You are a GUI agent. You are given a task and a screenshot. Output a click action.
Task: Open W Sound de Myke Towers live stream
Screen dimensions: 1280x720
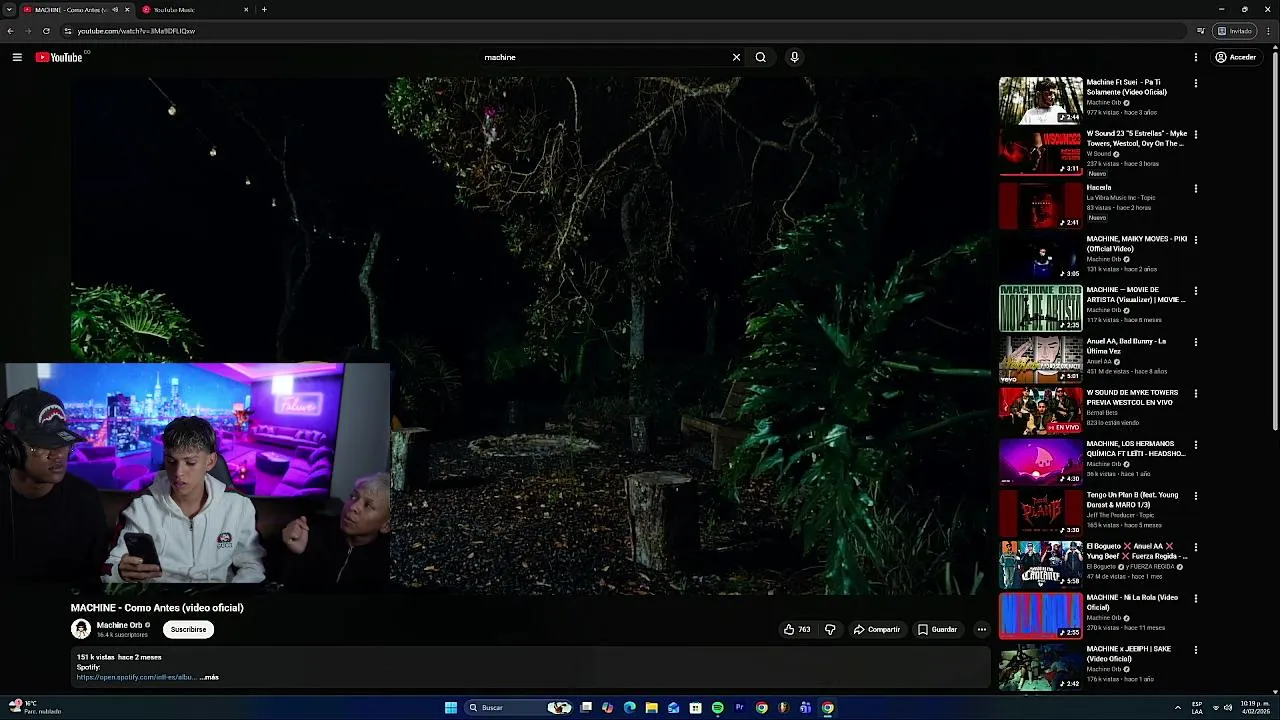pos(1040,409)
